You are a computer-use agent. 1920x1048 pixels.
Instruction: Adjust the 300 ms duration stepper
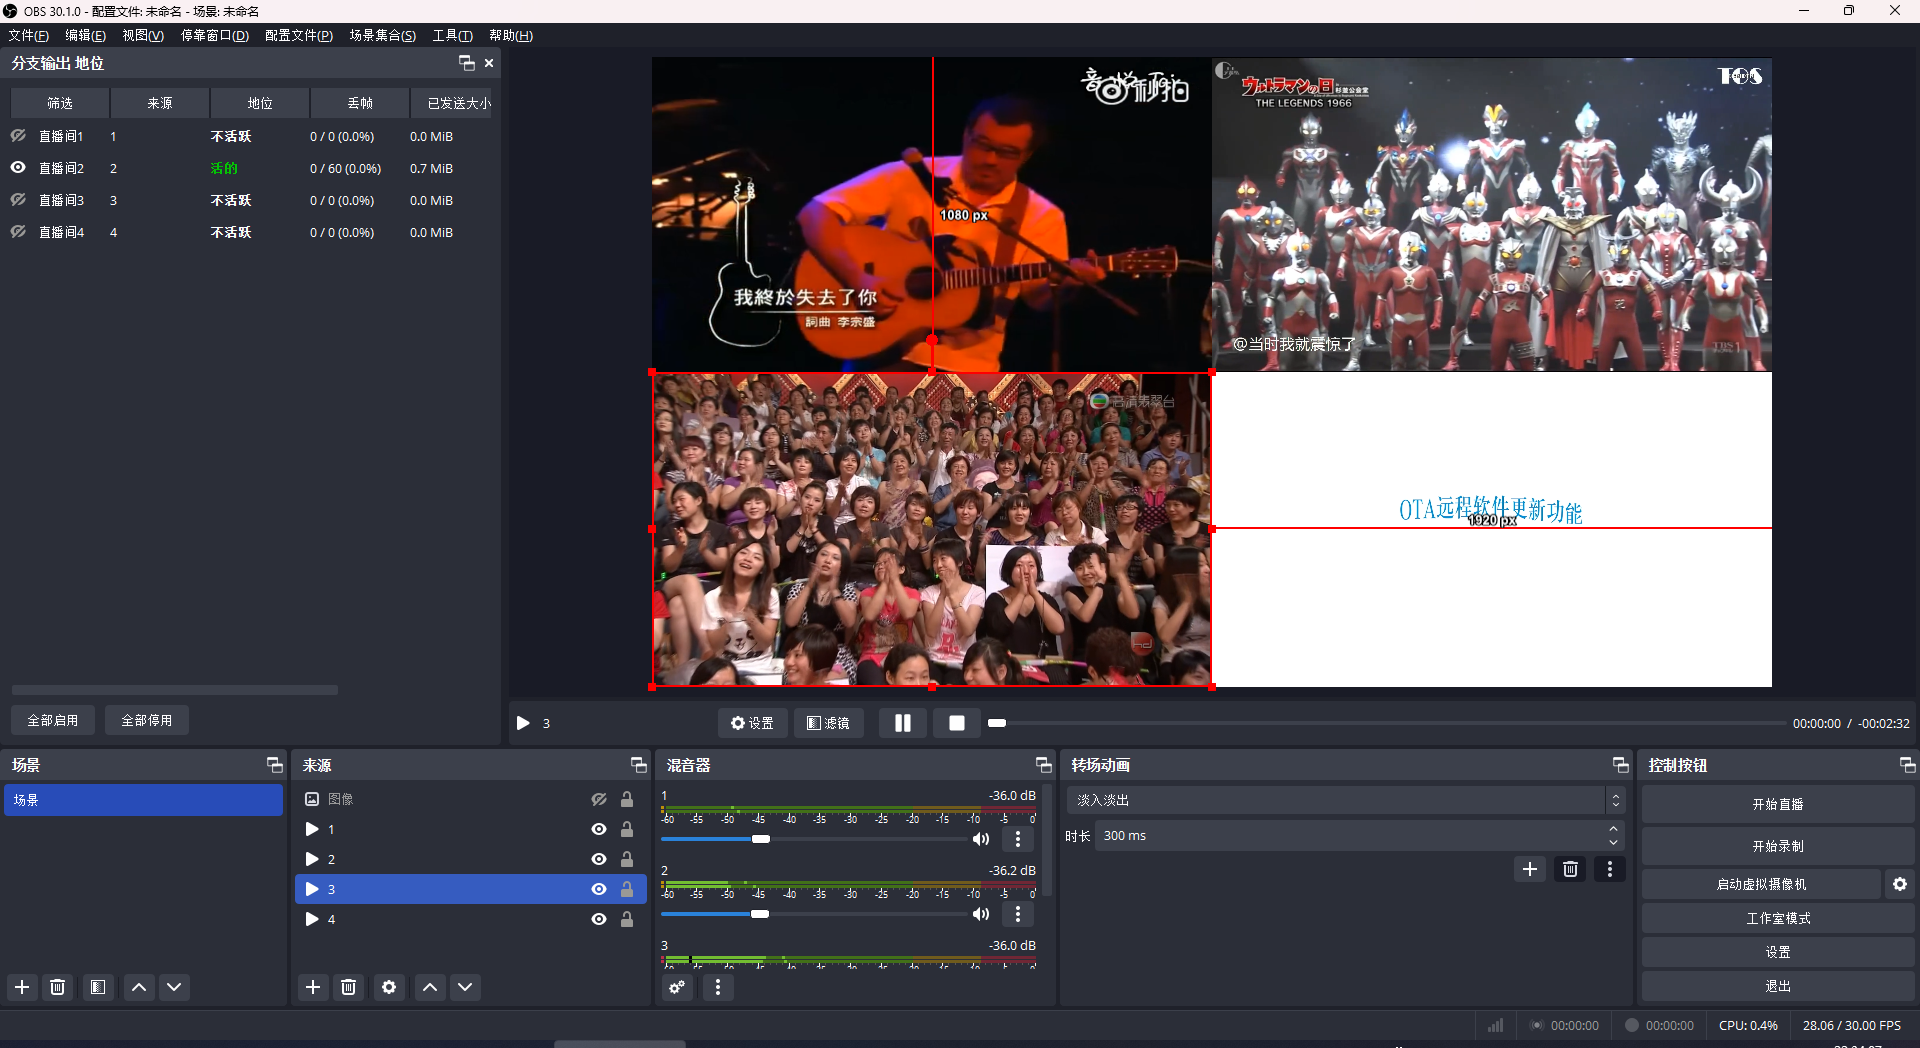pos(1613,836)
